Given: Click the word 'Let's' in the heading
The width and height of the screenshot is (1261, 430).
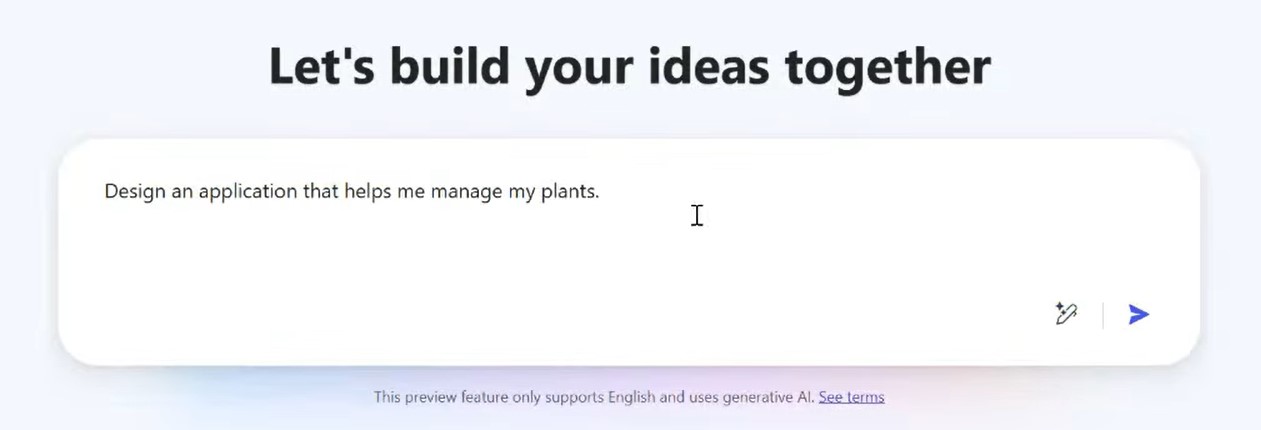Looking at the screenshot, I should [322, 66].
